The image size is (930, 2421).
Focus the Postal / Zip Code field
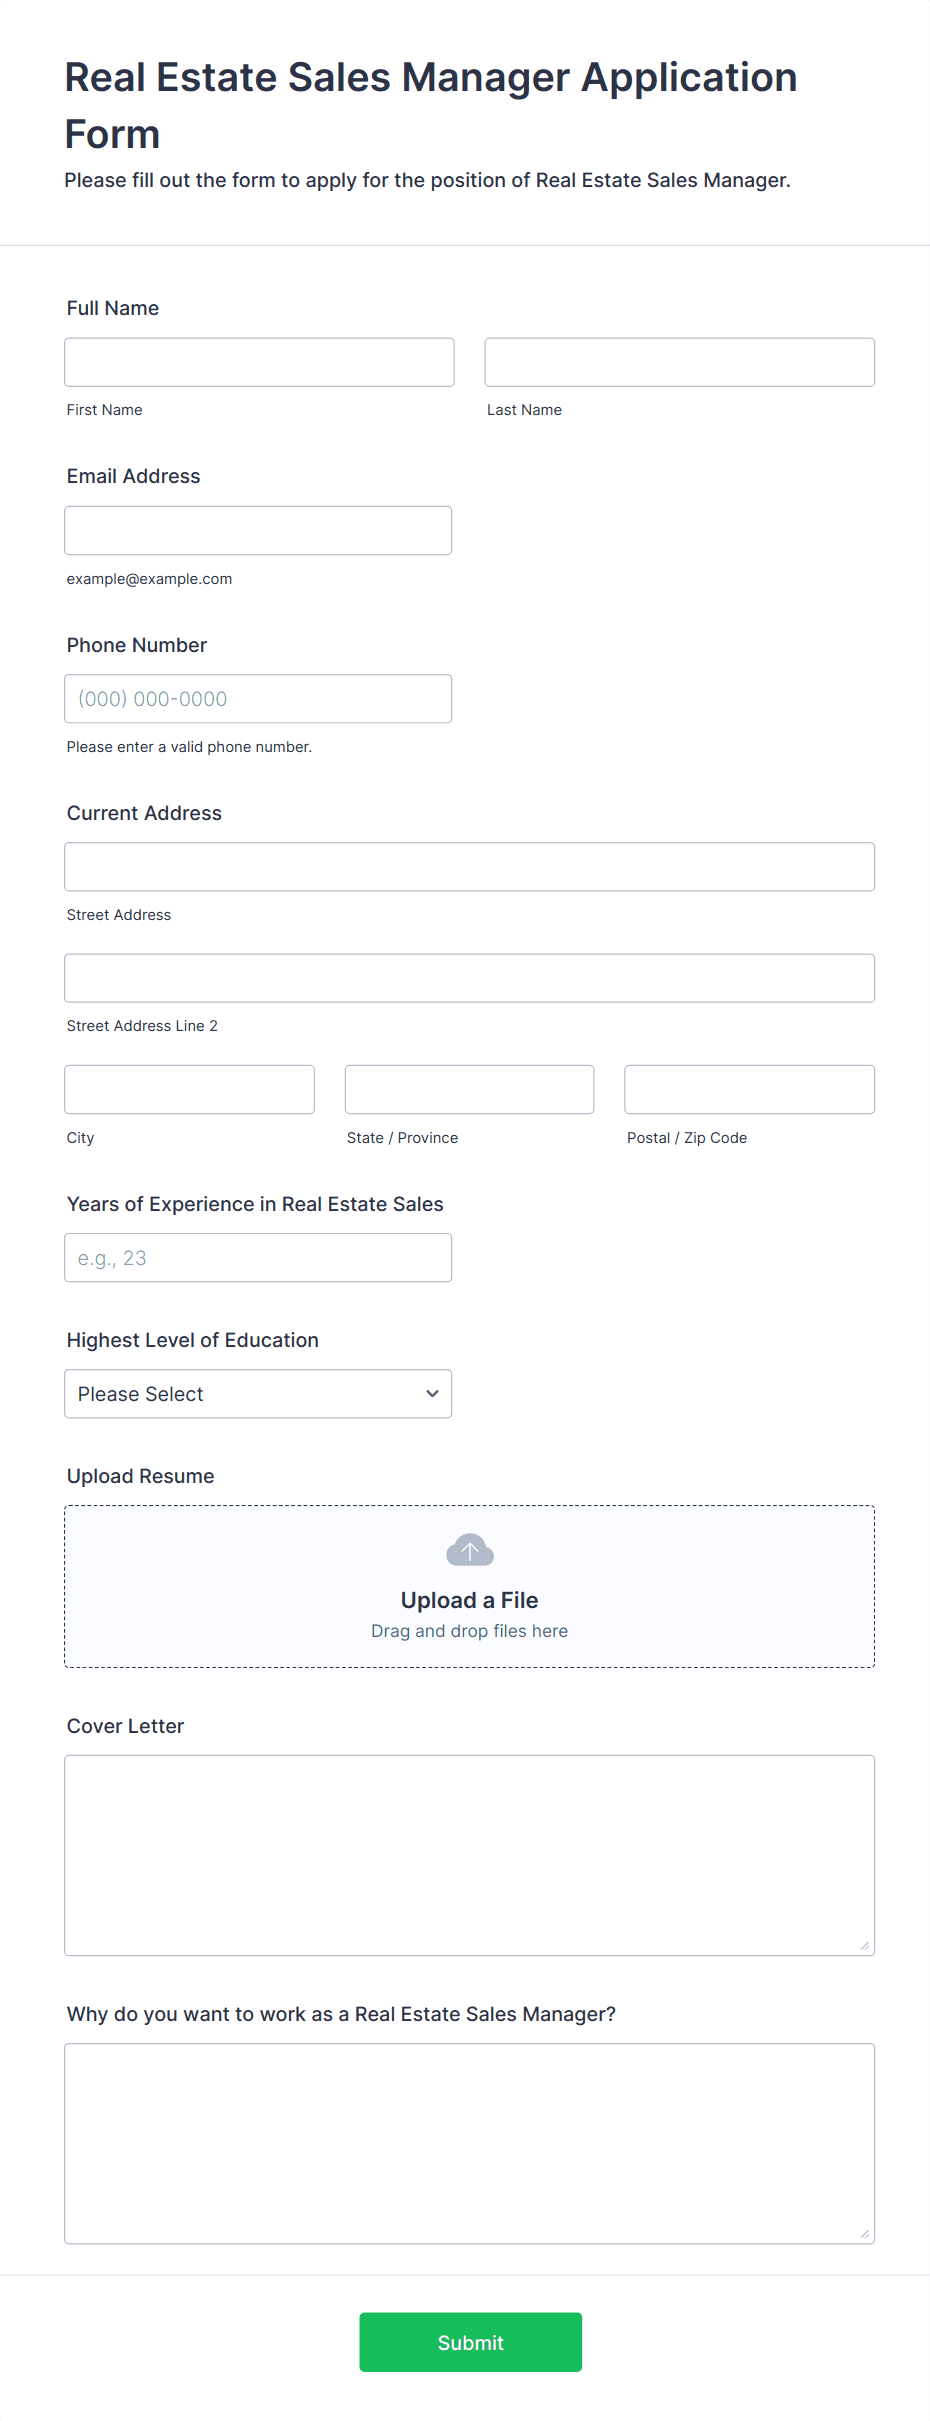point(749,1089)
